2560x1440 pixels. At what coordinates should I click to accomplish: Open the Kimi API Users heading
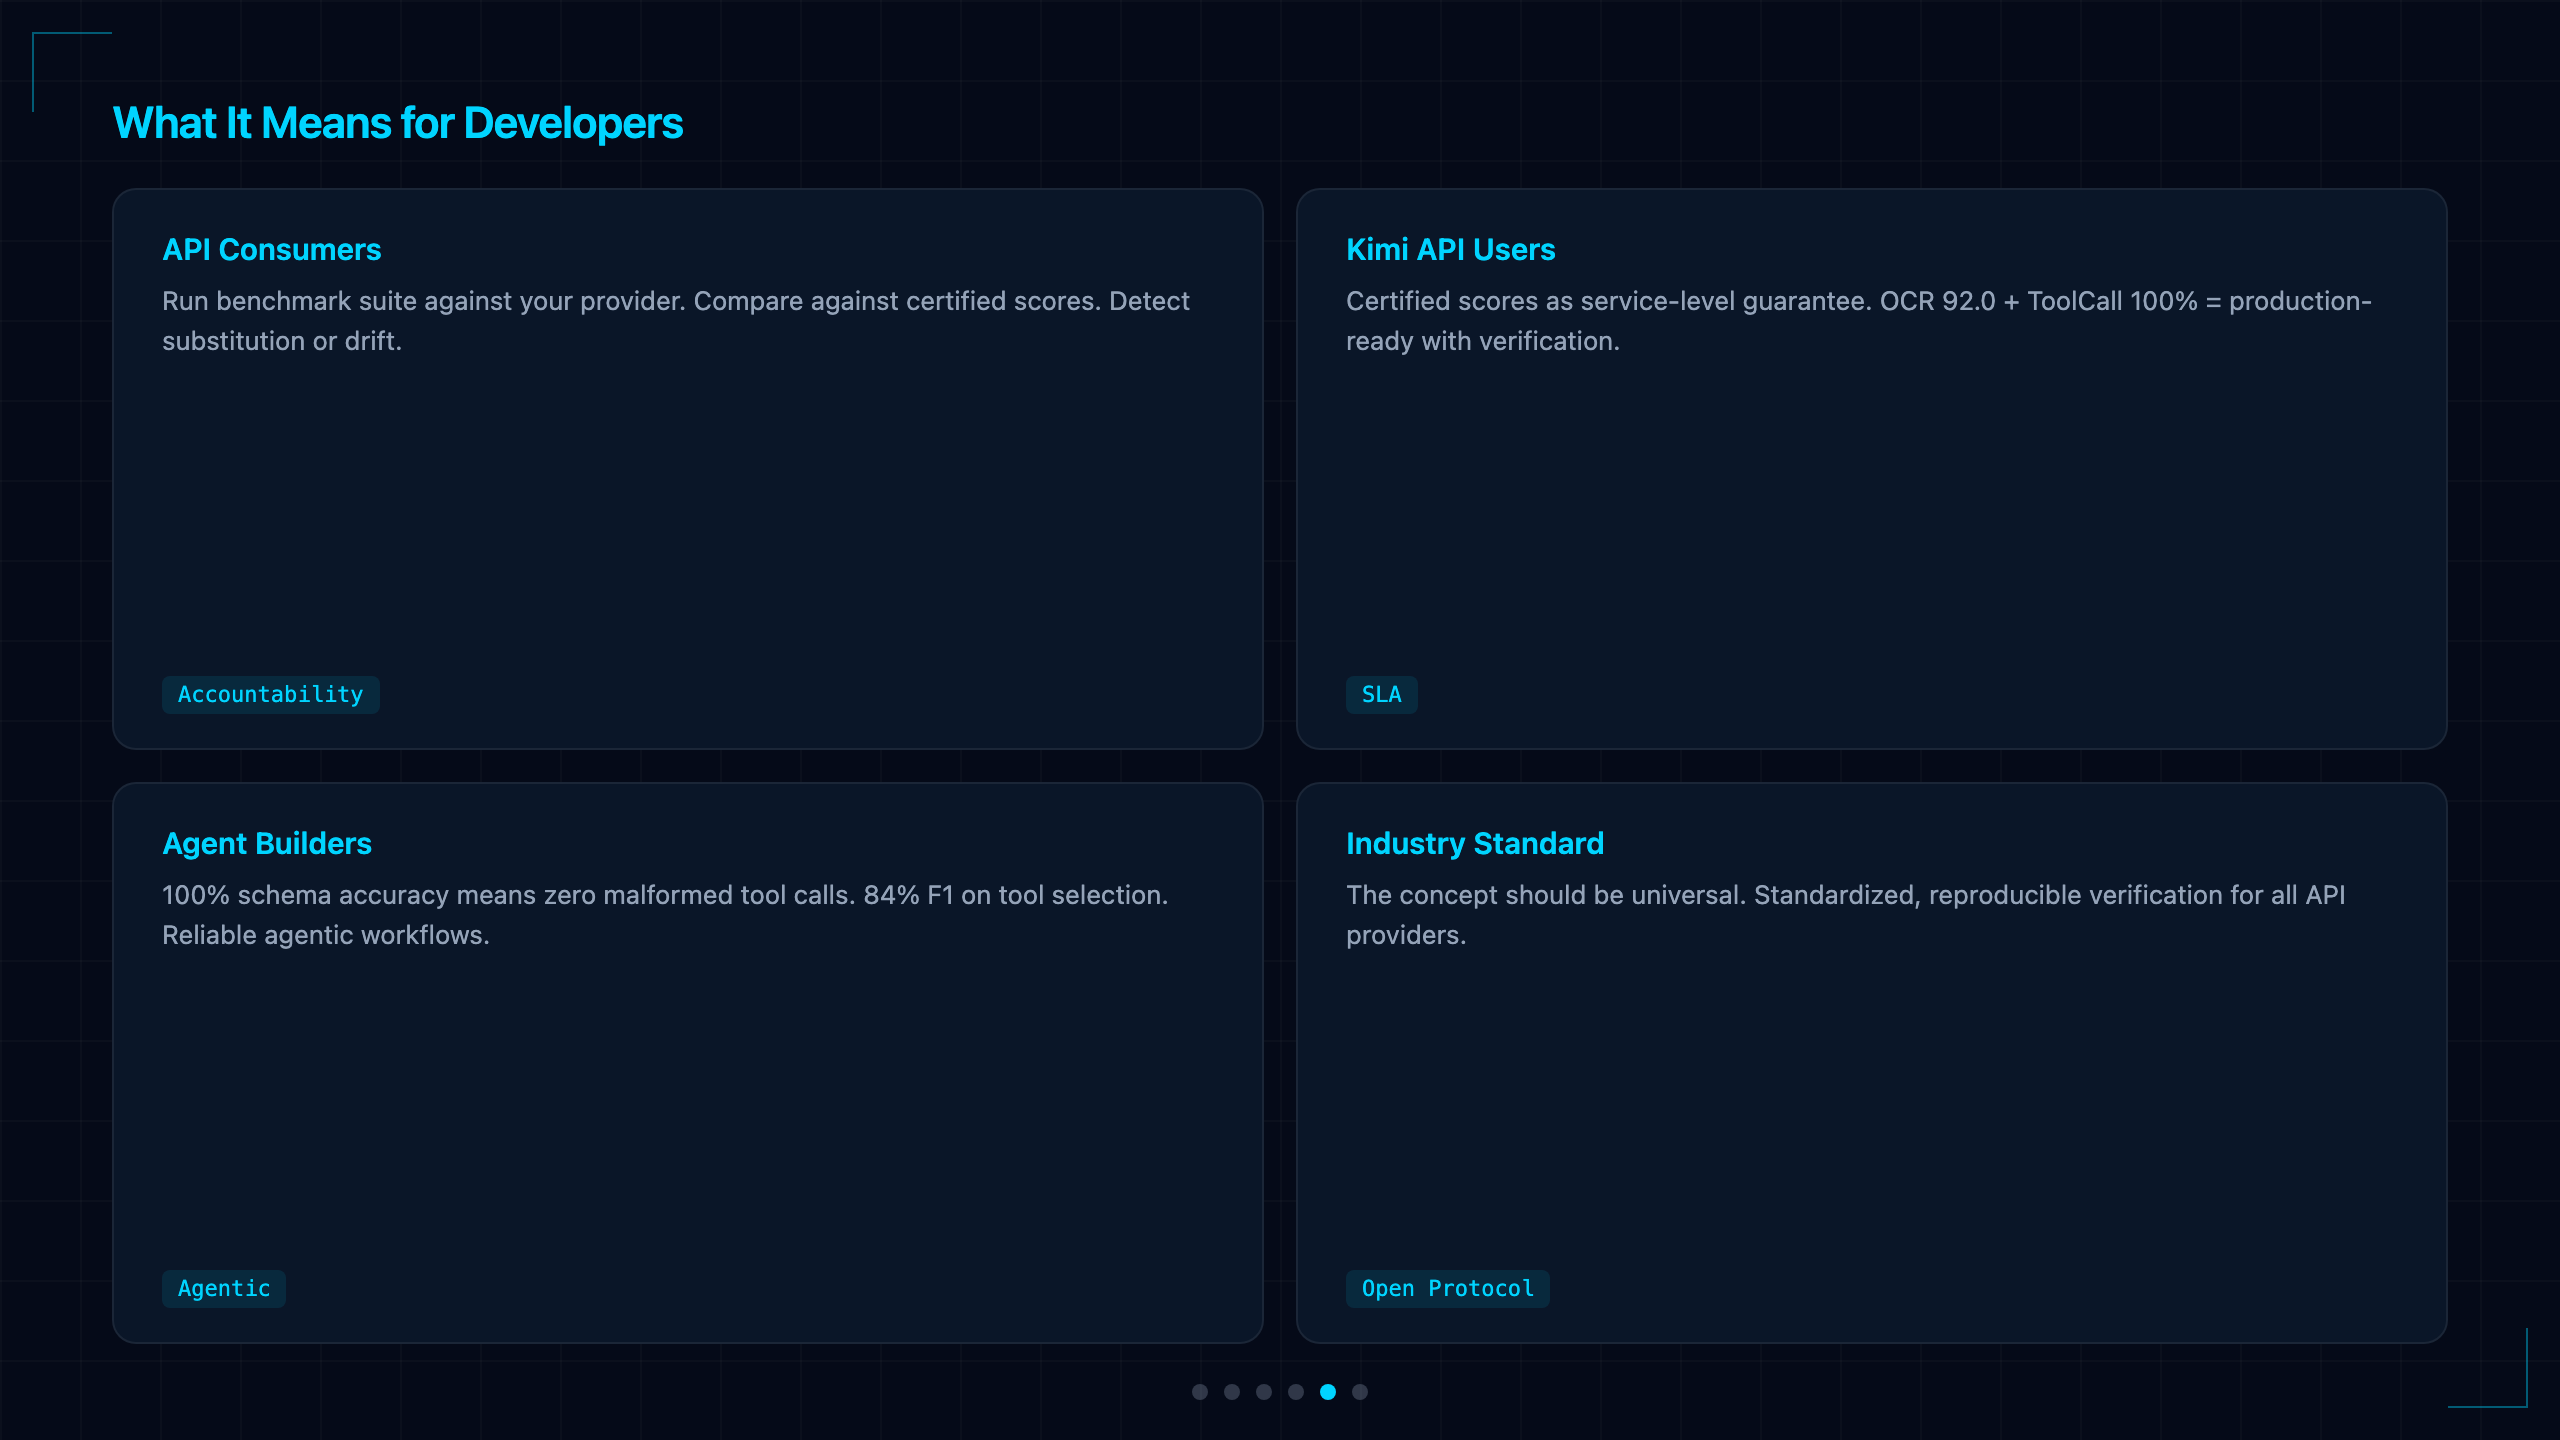tap(1450, 249)
